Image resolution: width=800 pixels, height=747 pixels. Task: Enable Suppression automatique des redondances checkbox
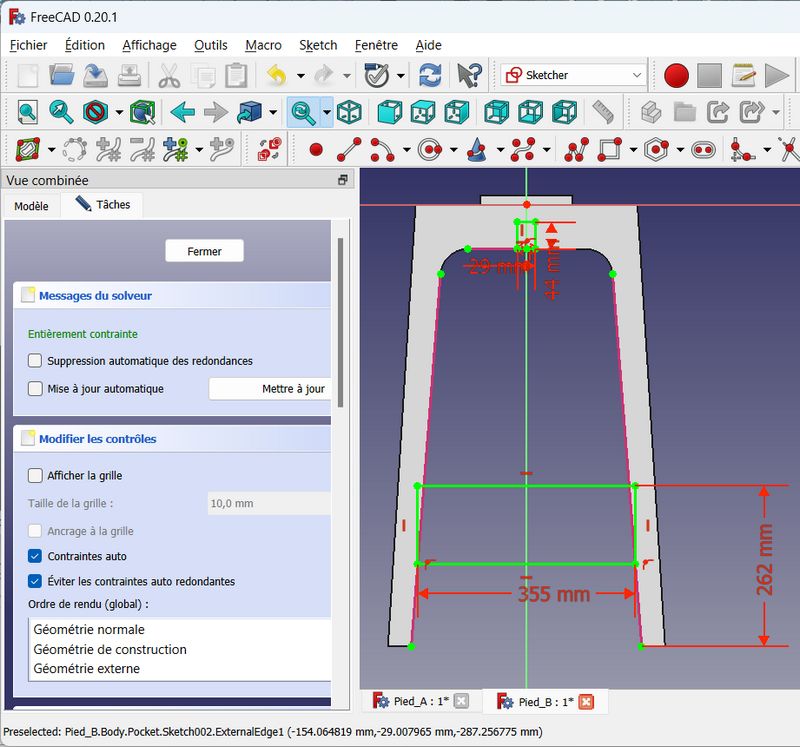tap(36, 361)
